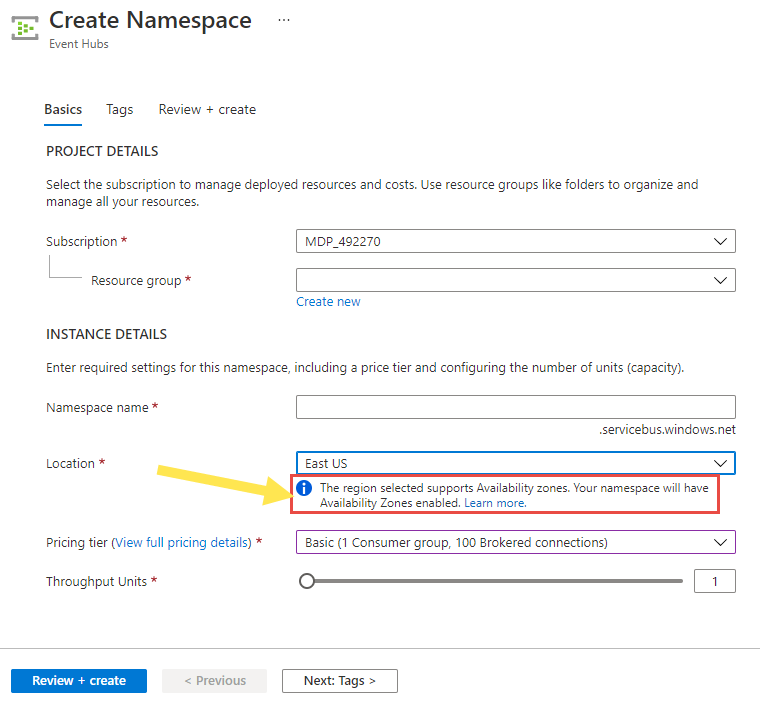
Task: Switch to the Basics tab
Action: pyautogui.click(x=63, y=110)
